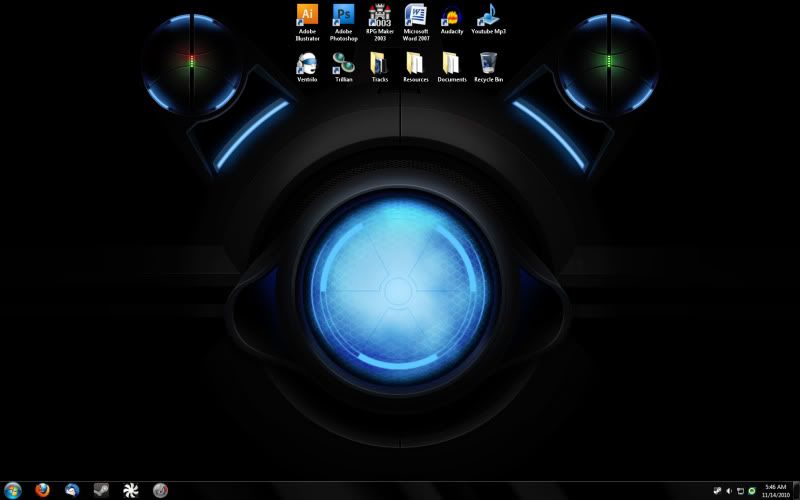Image resolution: width=800 pixels, height=500 pixels.
Task: Click the Trillian desktop icon
Action: tap(343, 67)
